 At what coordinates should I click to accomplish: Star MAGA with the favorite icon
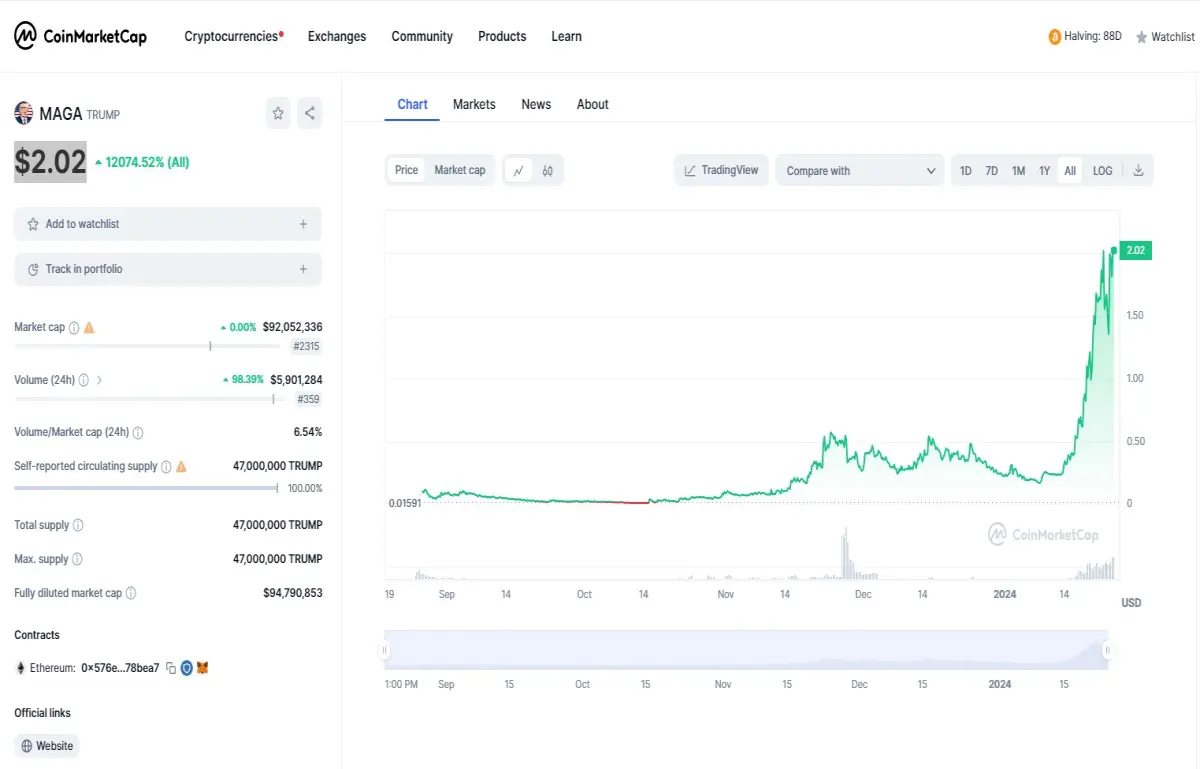(x=278, y=114)
